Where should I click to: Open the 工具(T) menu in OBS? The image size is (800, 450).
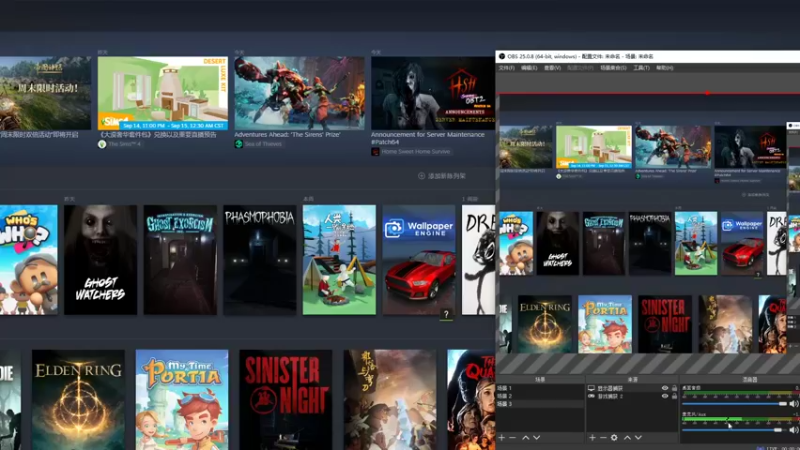tap(641, 68)
